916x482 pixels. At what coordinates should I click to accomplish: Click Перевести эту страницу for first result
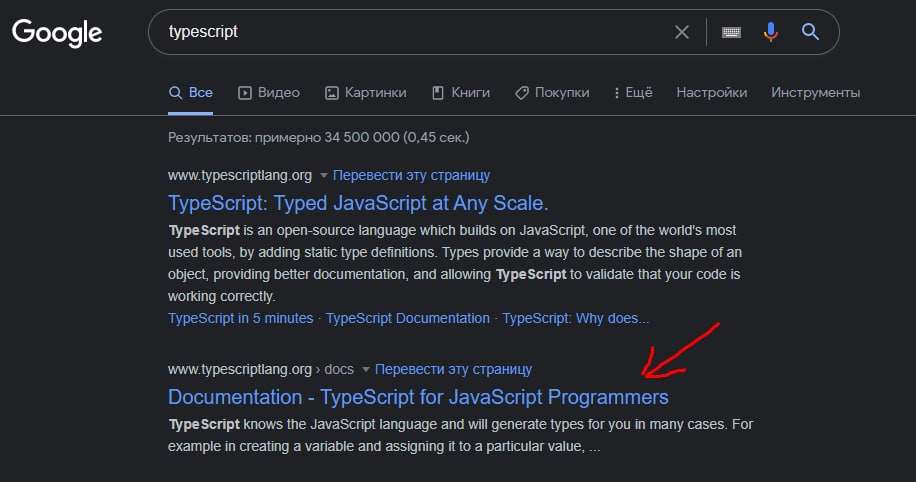tap(411, 175)
